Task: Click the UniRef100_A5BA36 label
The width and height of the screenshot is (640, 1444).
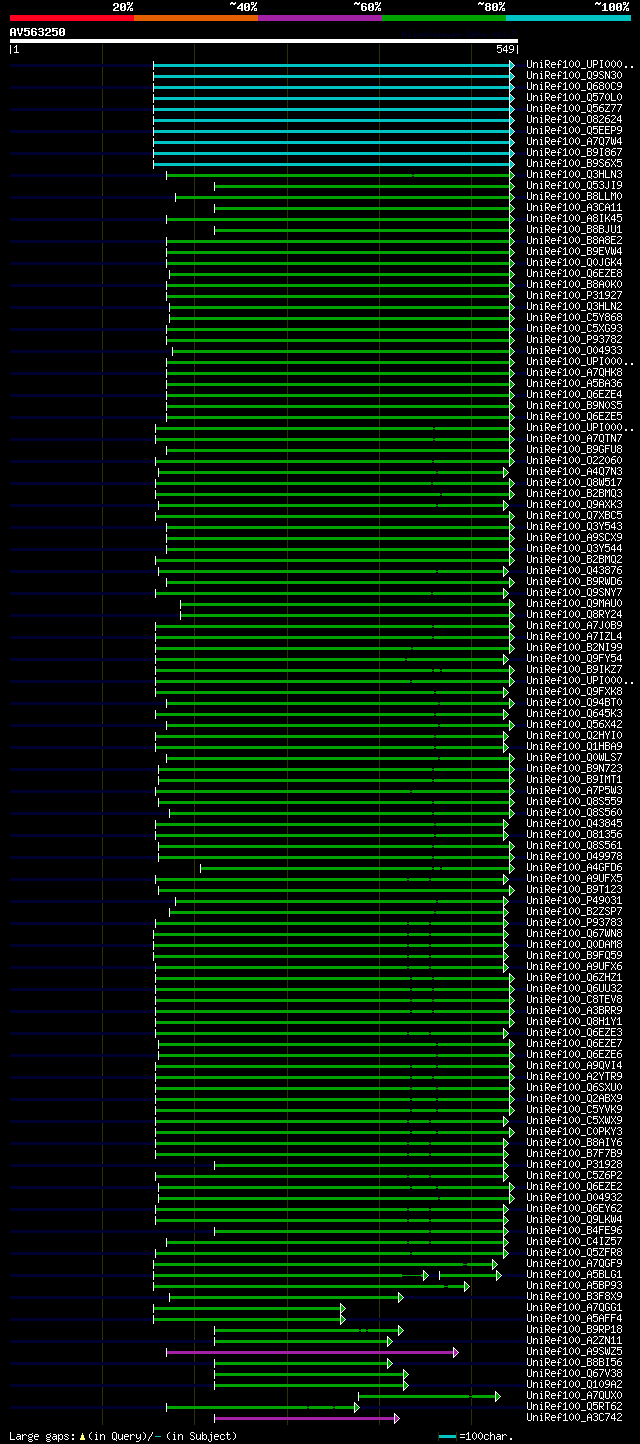Action: (574, 383)
